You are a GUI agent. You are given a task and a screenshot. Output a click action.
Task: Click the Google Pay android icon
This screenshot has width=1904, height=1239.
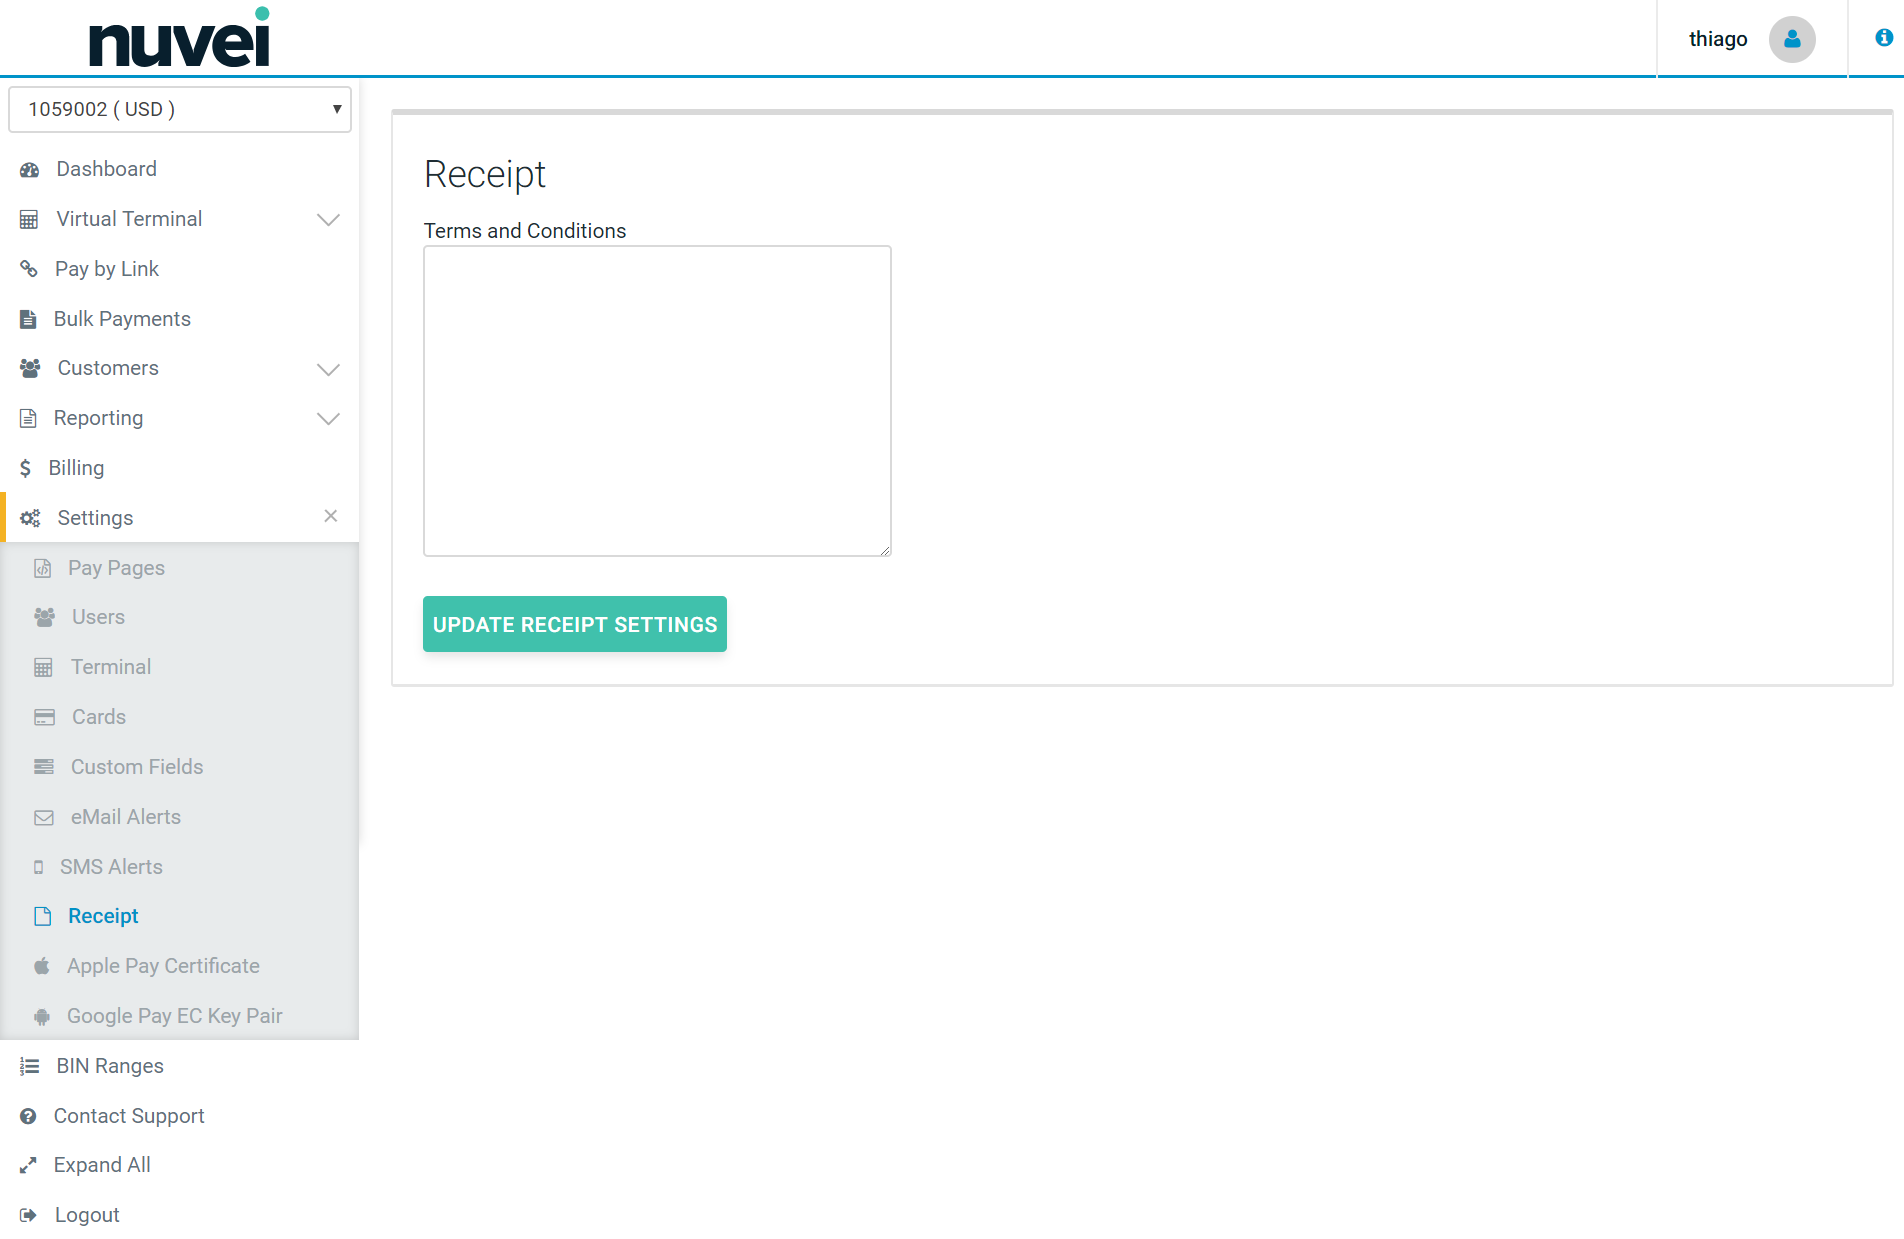(42, 1016)
